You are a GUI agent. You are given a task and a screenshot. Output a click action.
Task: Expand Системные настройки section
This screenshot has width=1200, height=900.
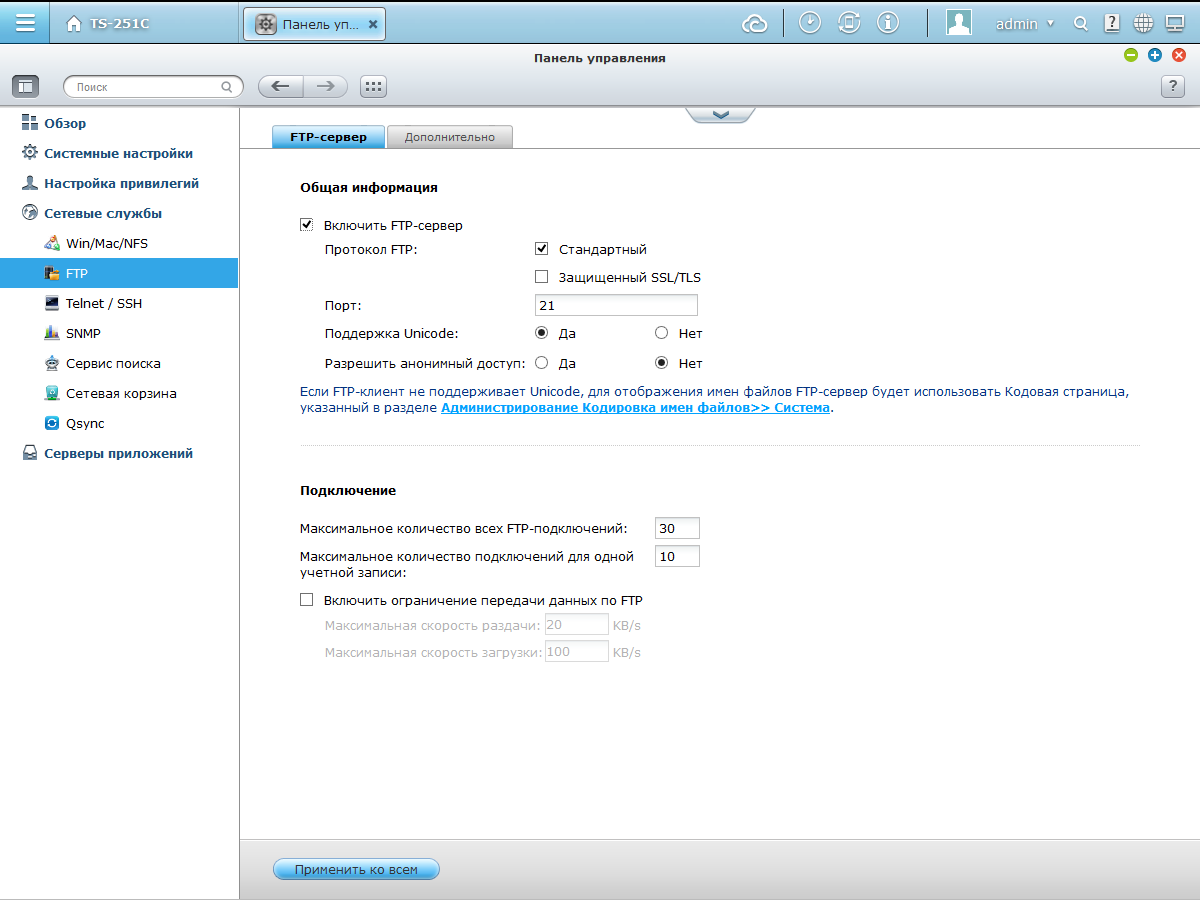(118, 153)
